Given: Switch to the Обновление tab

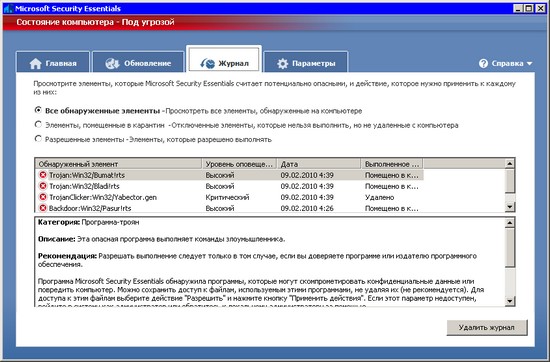Looking at the screenshot, I should (x=138, y=63).
